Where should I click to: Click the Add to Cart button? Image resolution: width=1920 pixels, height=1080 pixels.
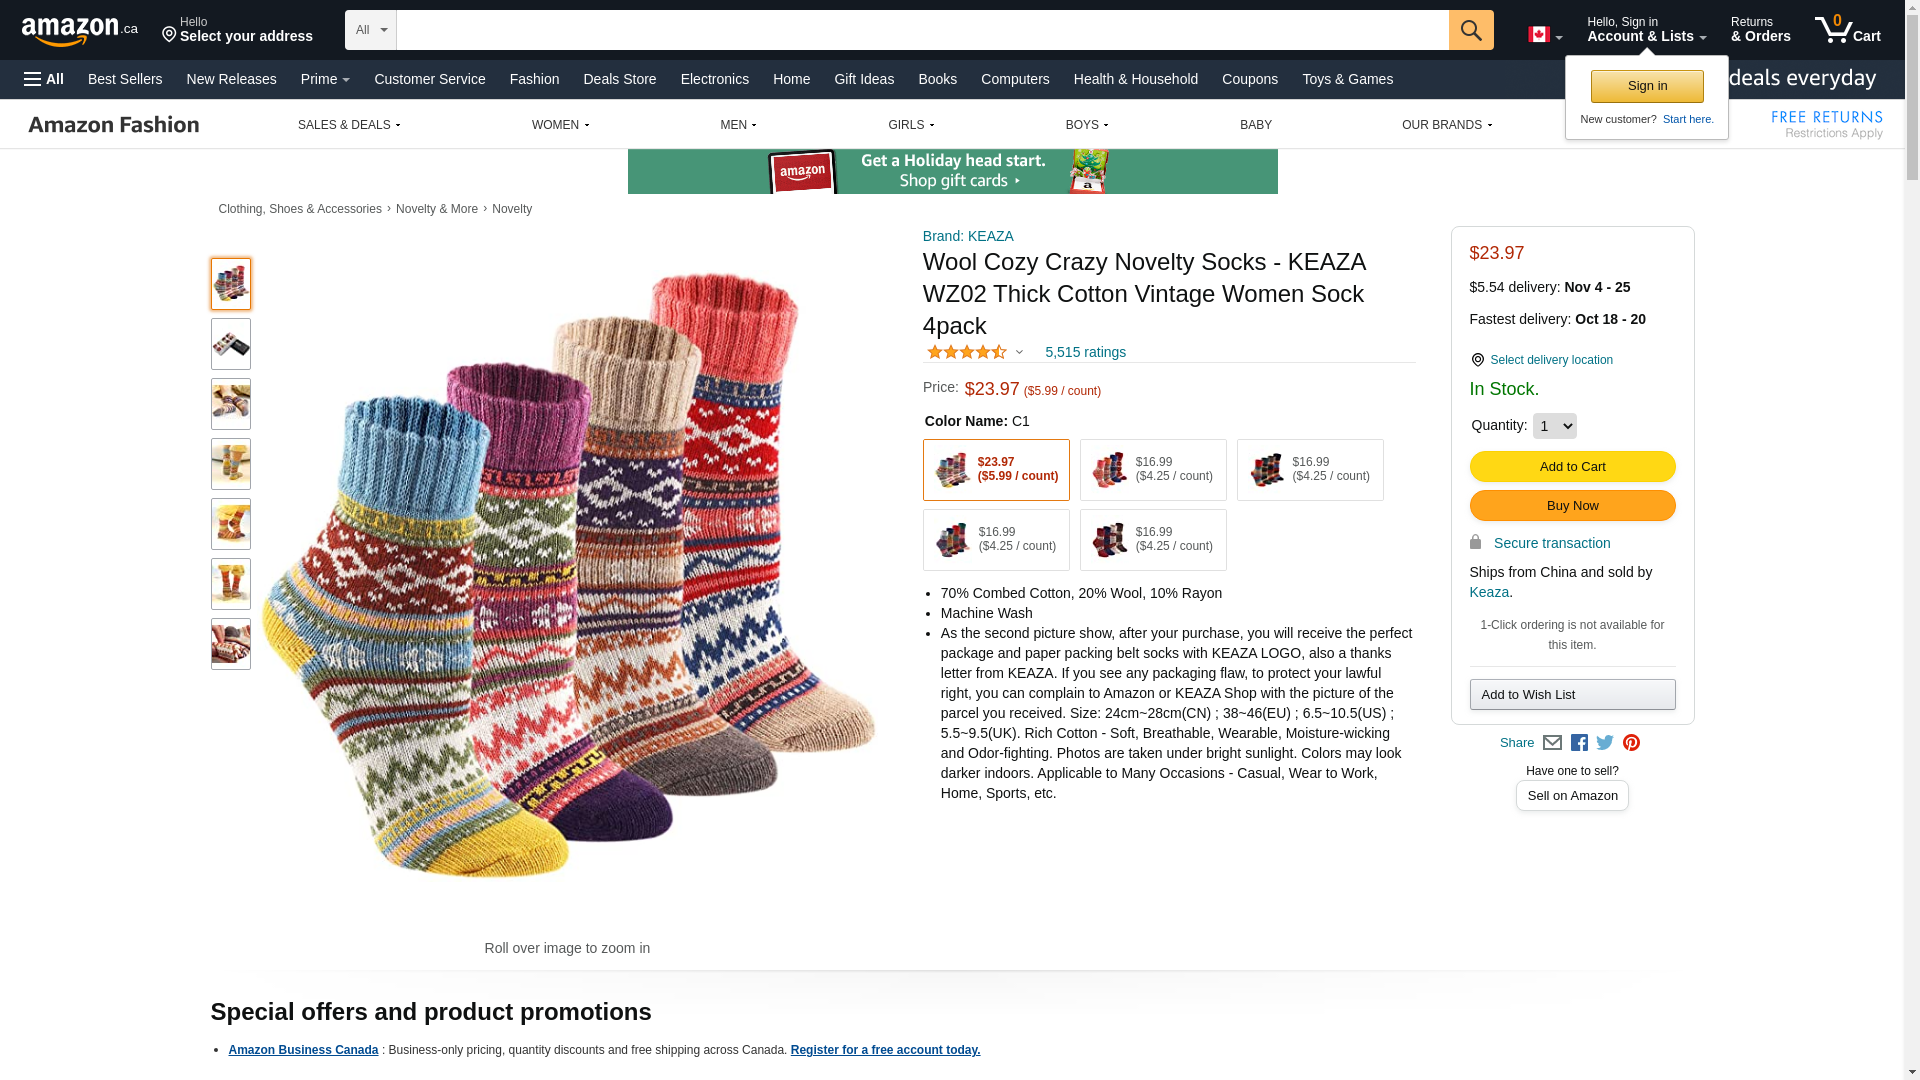[x=1572, y=467]
